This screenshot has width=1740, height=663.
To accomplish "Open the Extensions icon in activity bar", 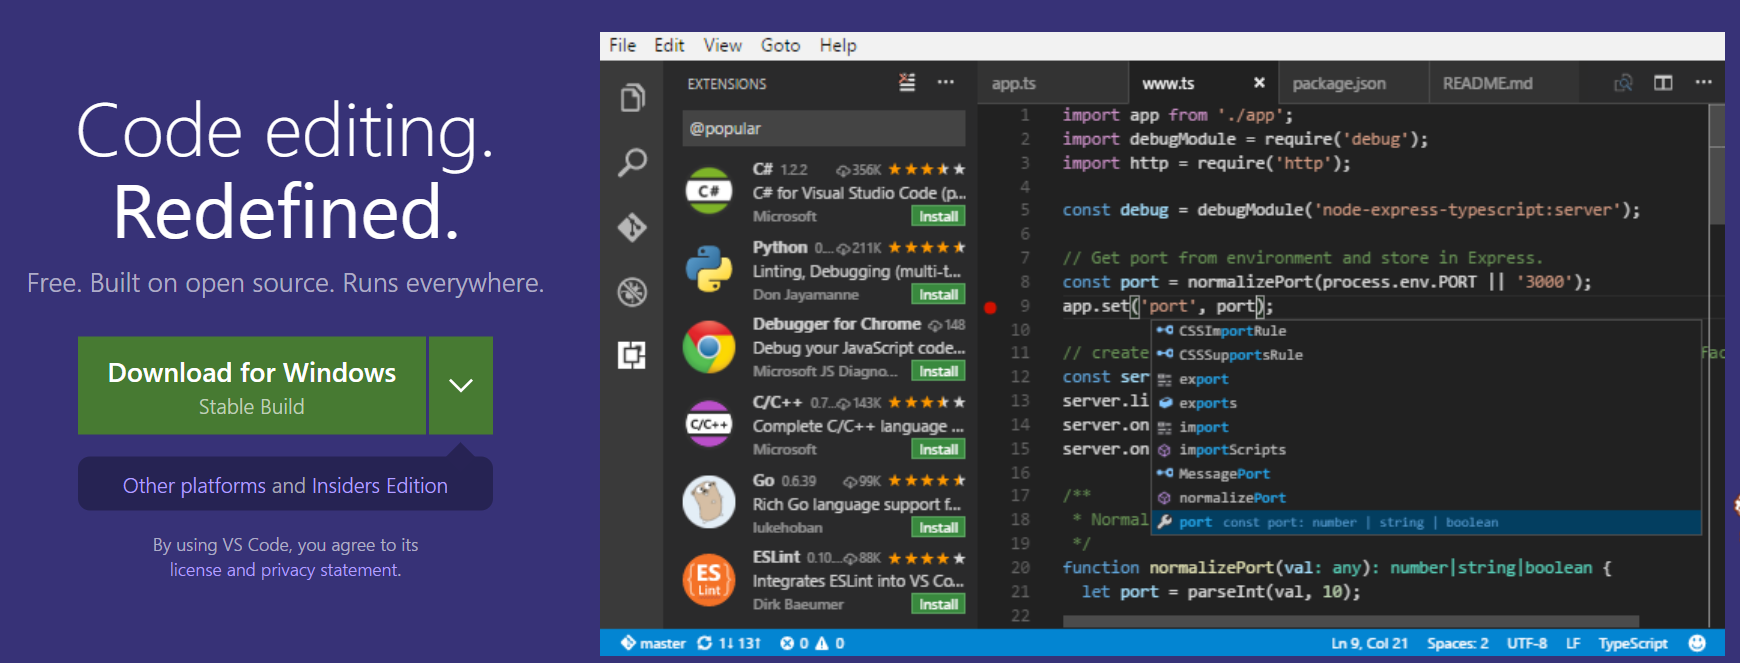I will tap(632, 355).
